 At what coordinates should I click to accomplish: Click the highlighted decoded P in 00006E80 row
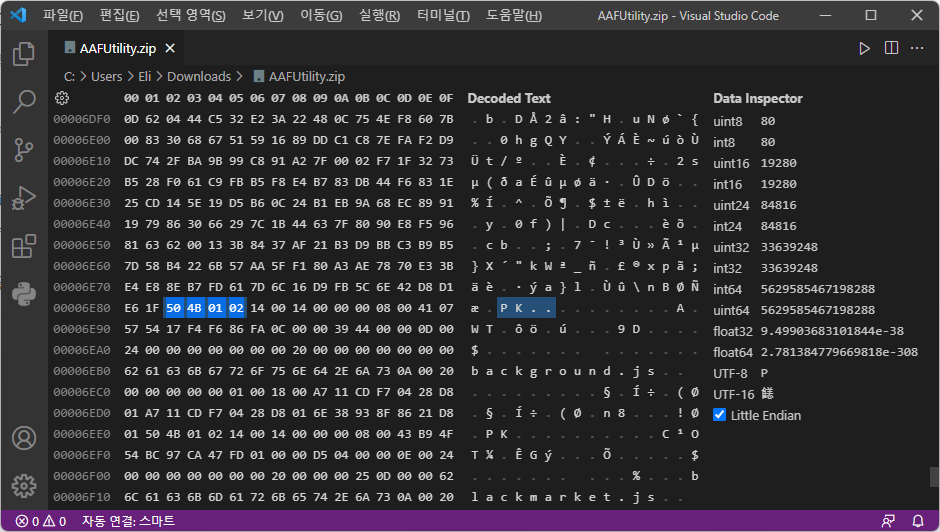point(504,308)
